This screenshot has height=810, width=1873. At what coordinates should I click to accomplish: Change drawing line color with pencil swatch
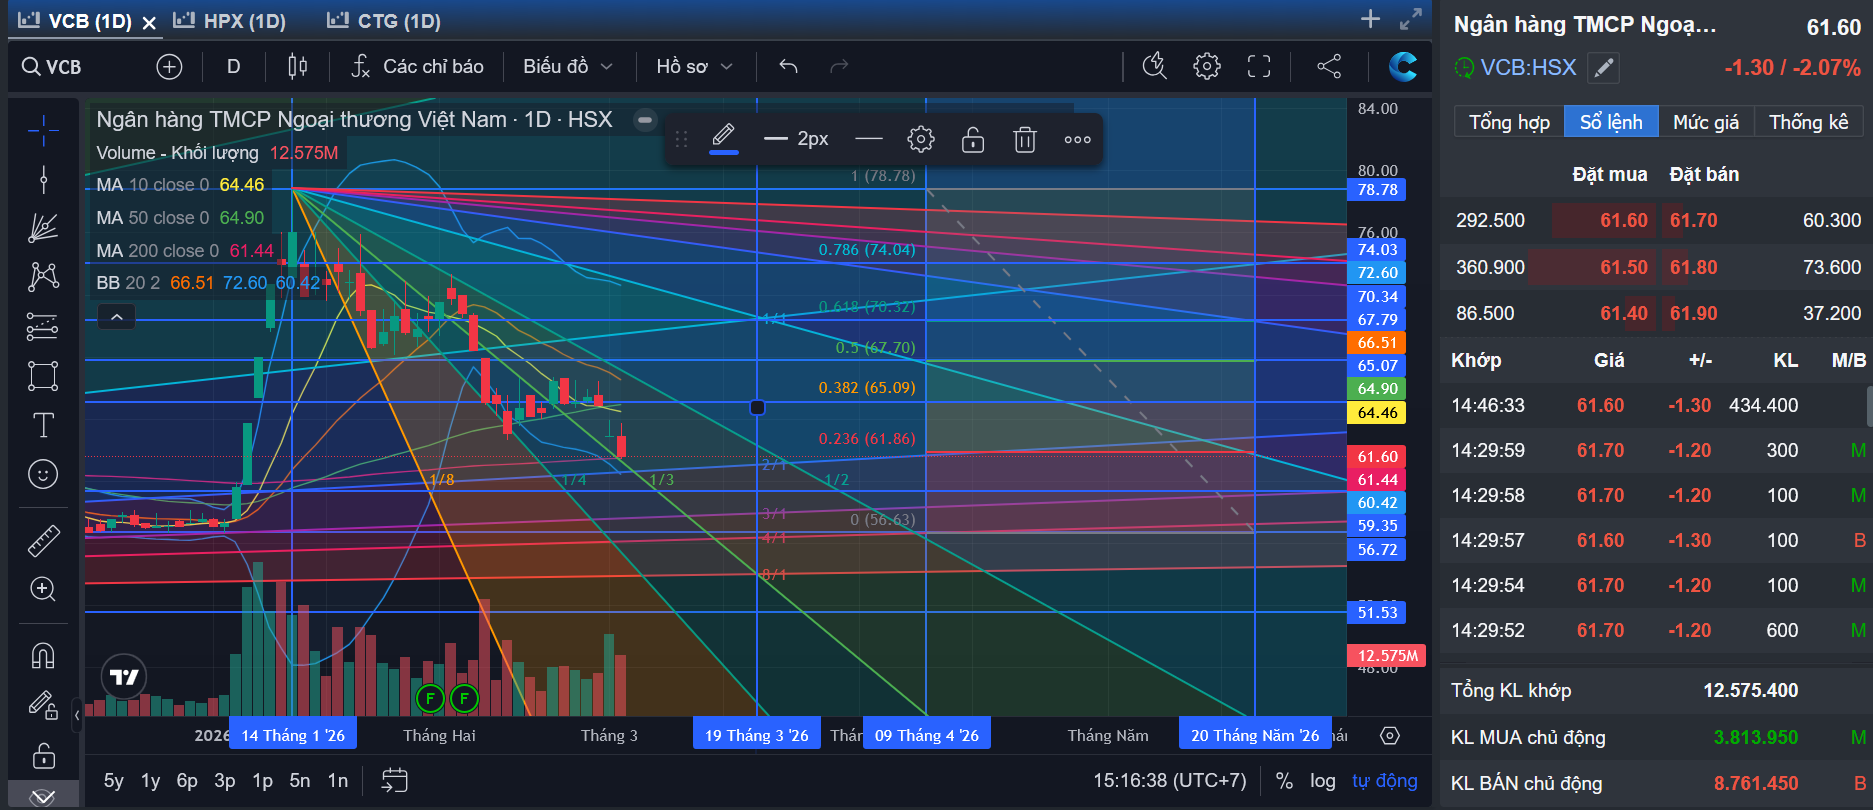click(724, 139)
